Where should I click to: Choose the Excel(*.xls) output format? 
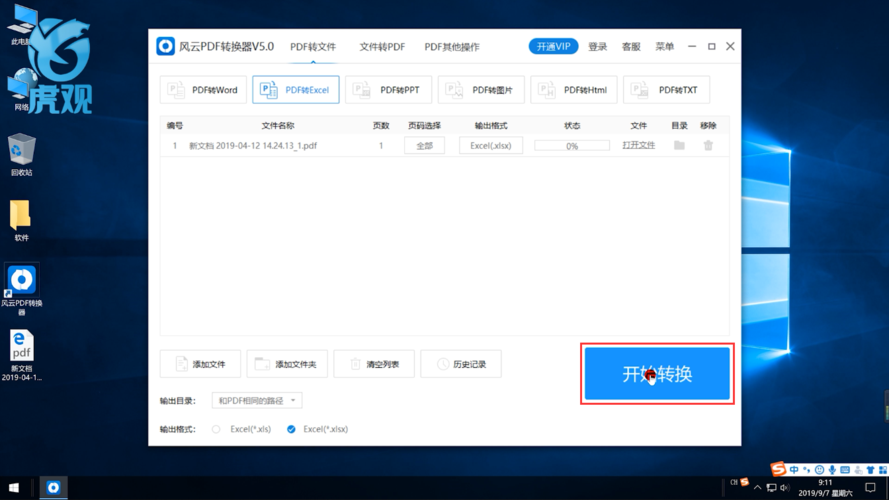(x=216, y=429)
